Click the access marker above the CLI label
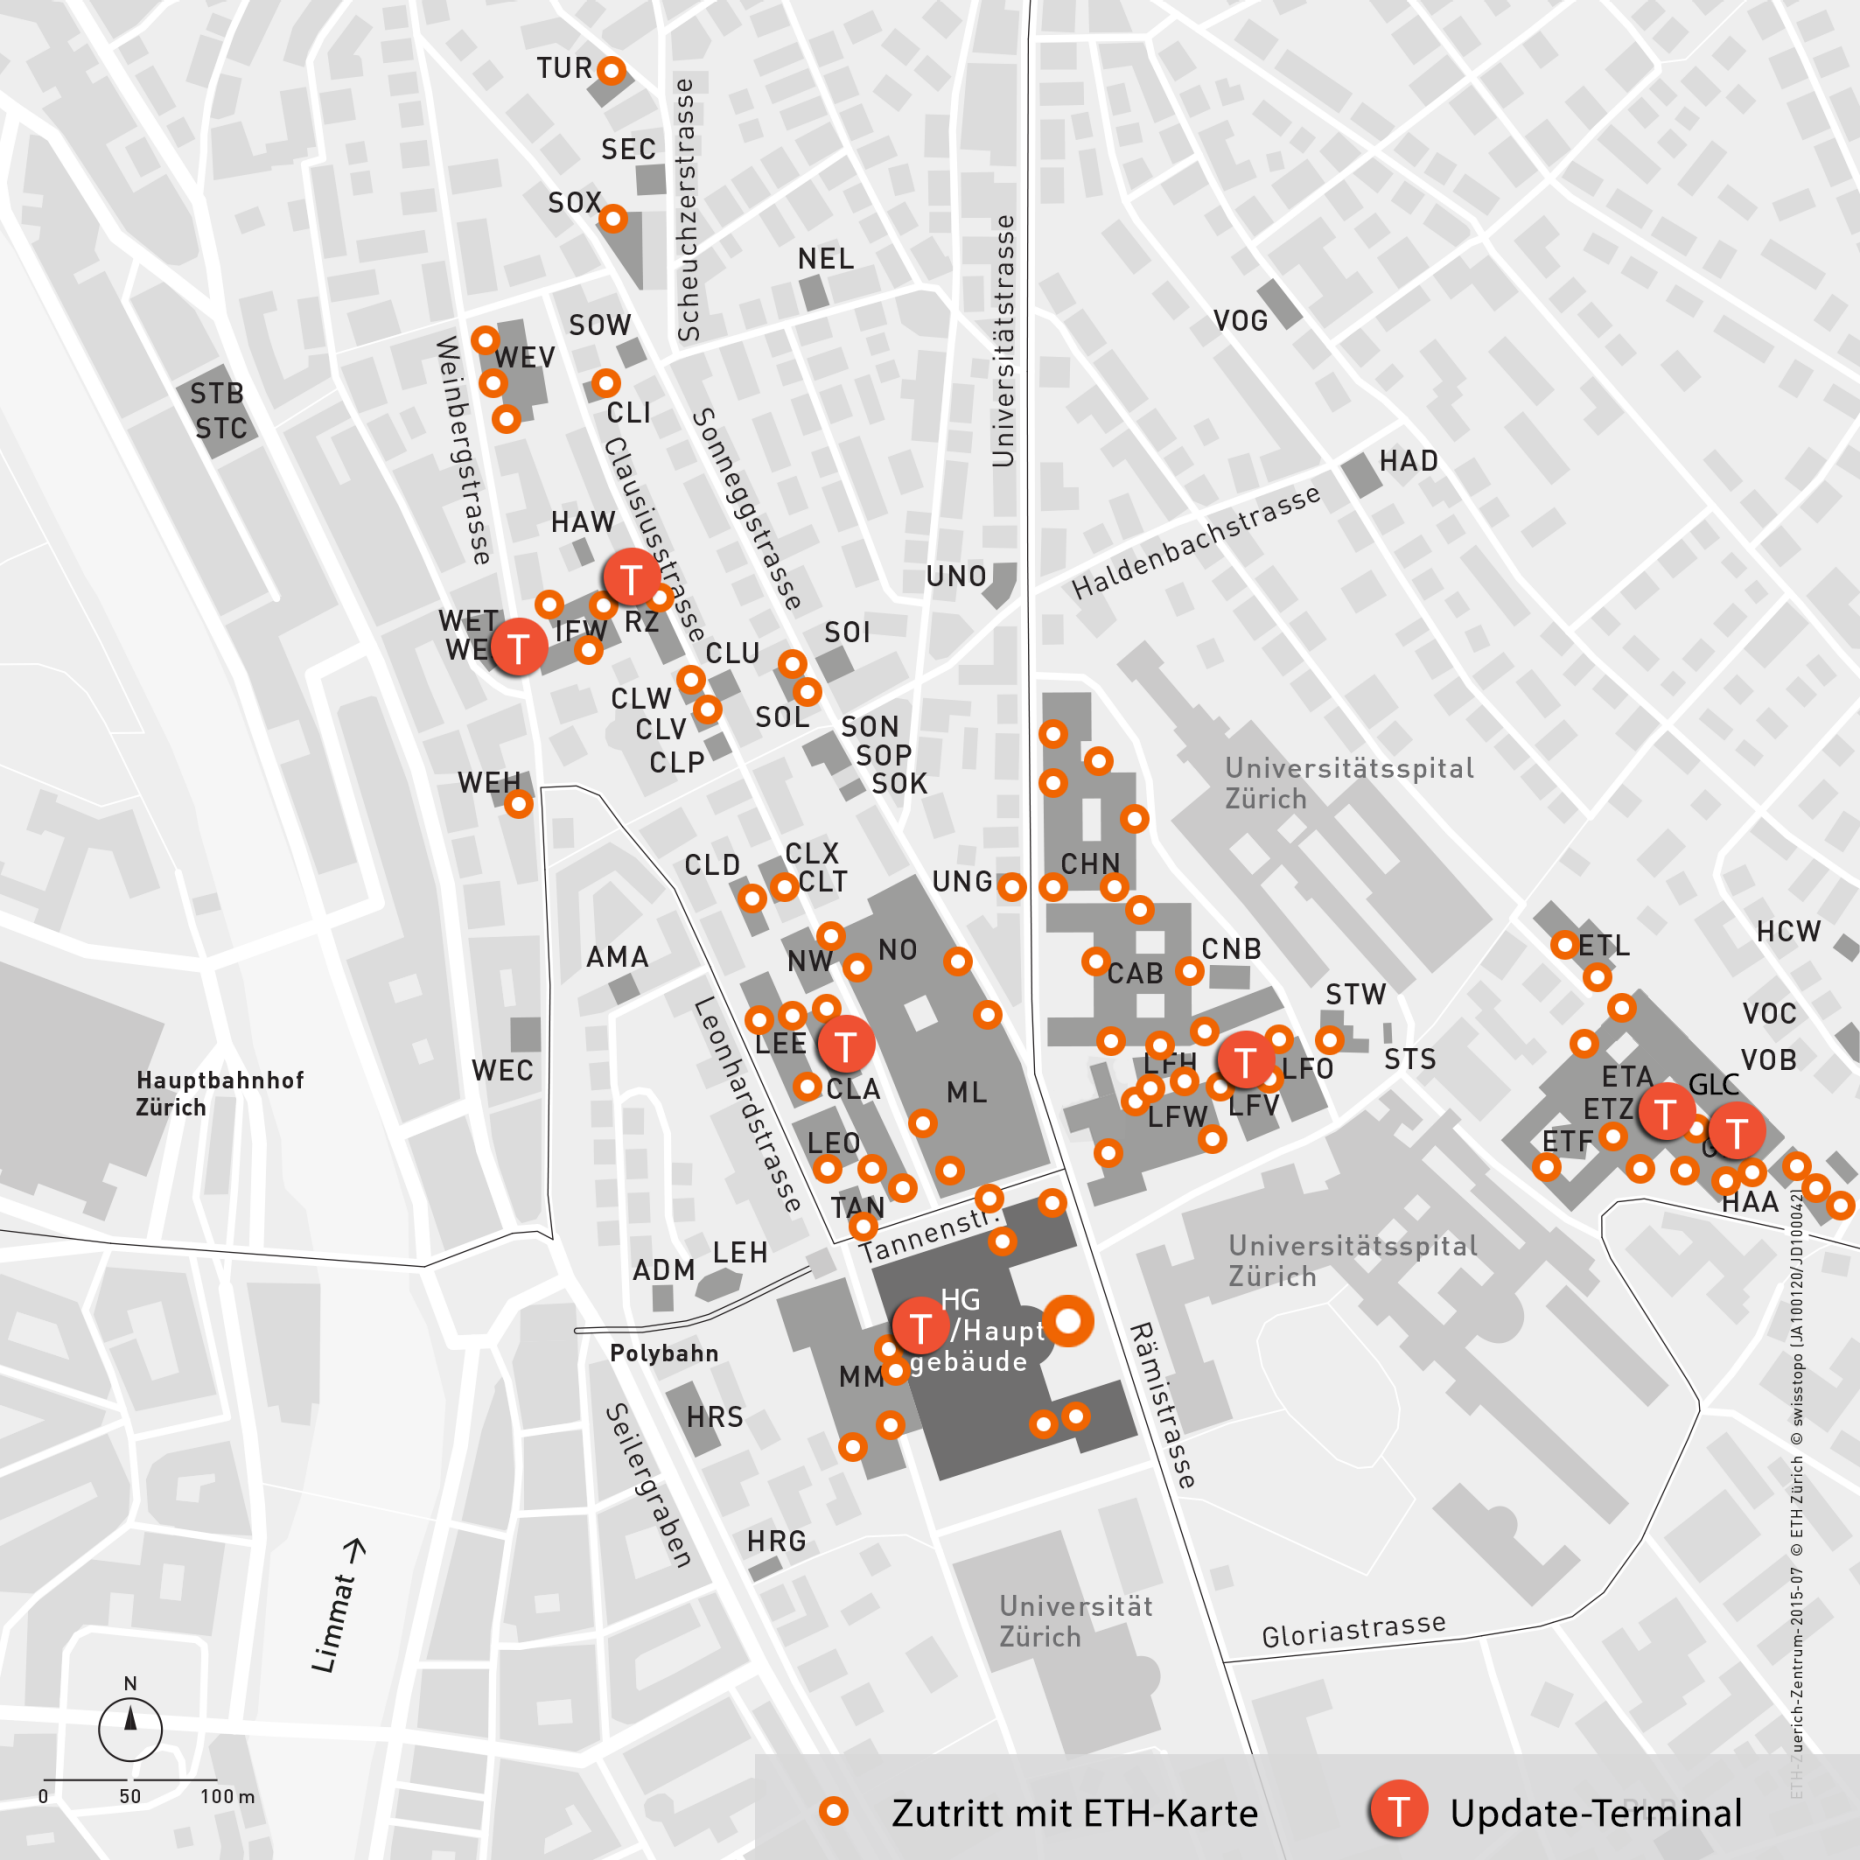This screenshot has width=1860, height=1860. (606, 382)
